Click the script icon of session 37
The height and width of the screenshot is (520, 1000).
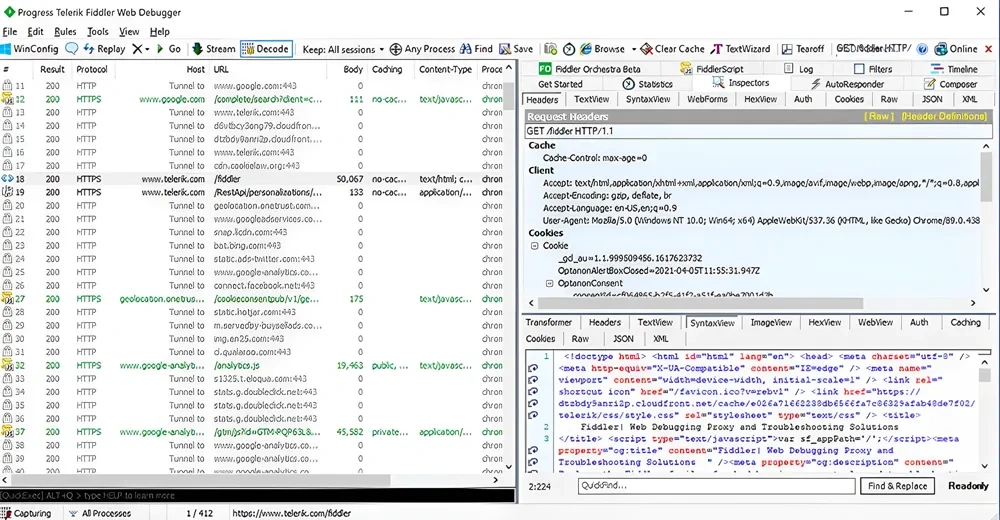coord(7,432)
